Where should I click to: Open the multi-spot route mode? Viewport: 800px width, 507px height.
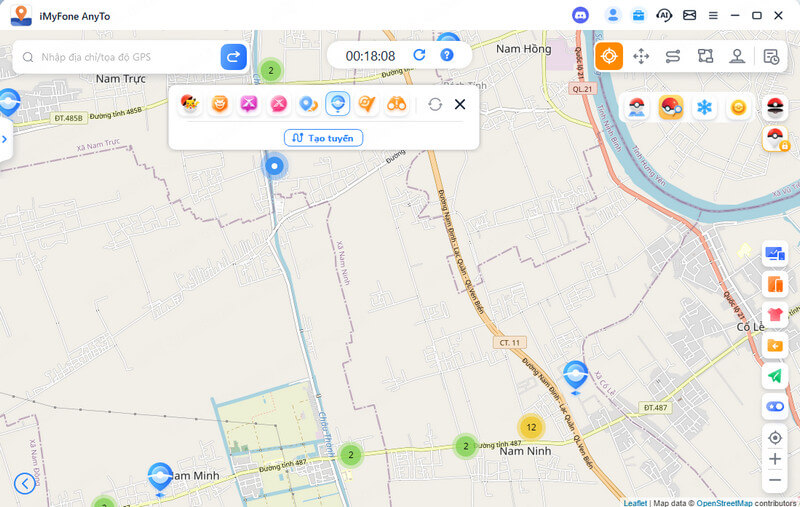point(705,56)
